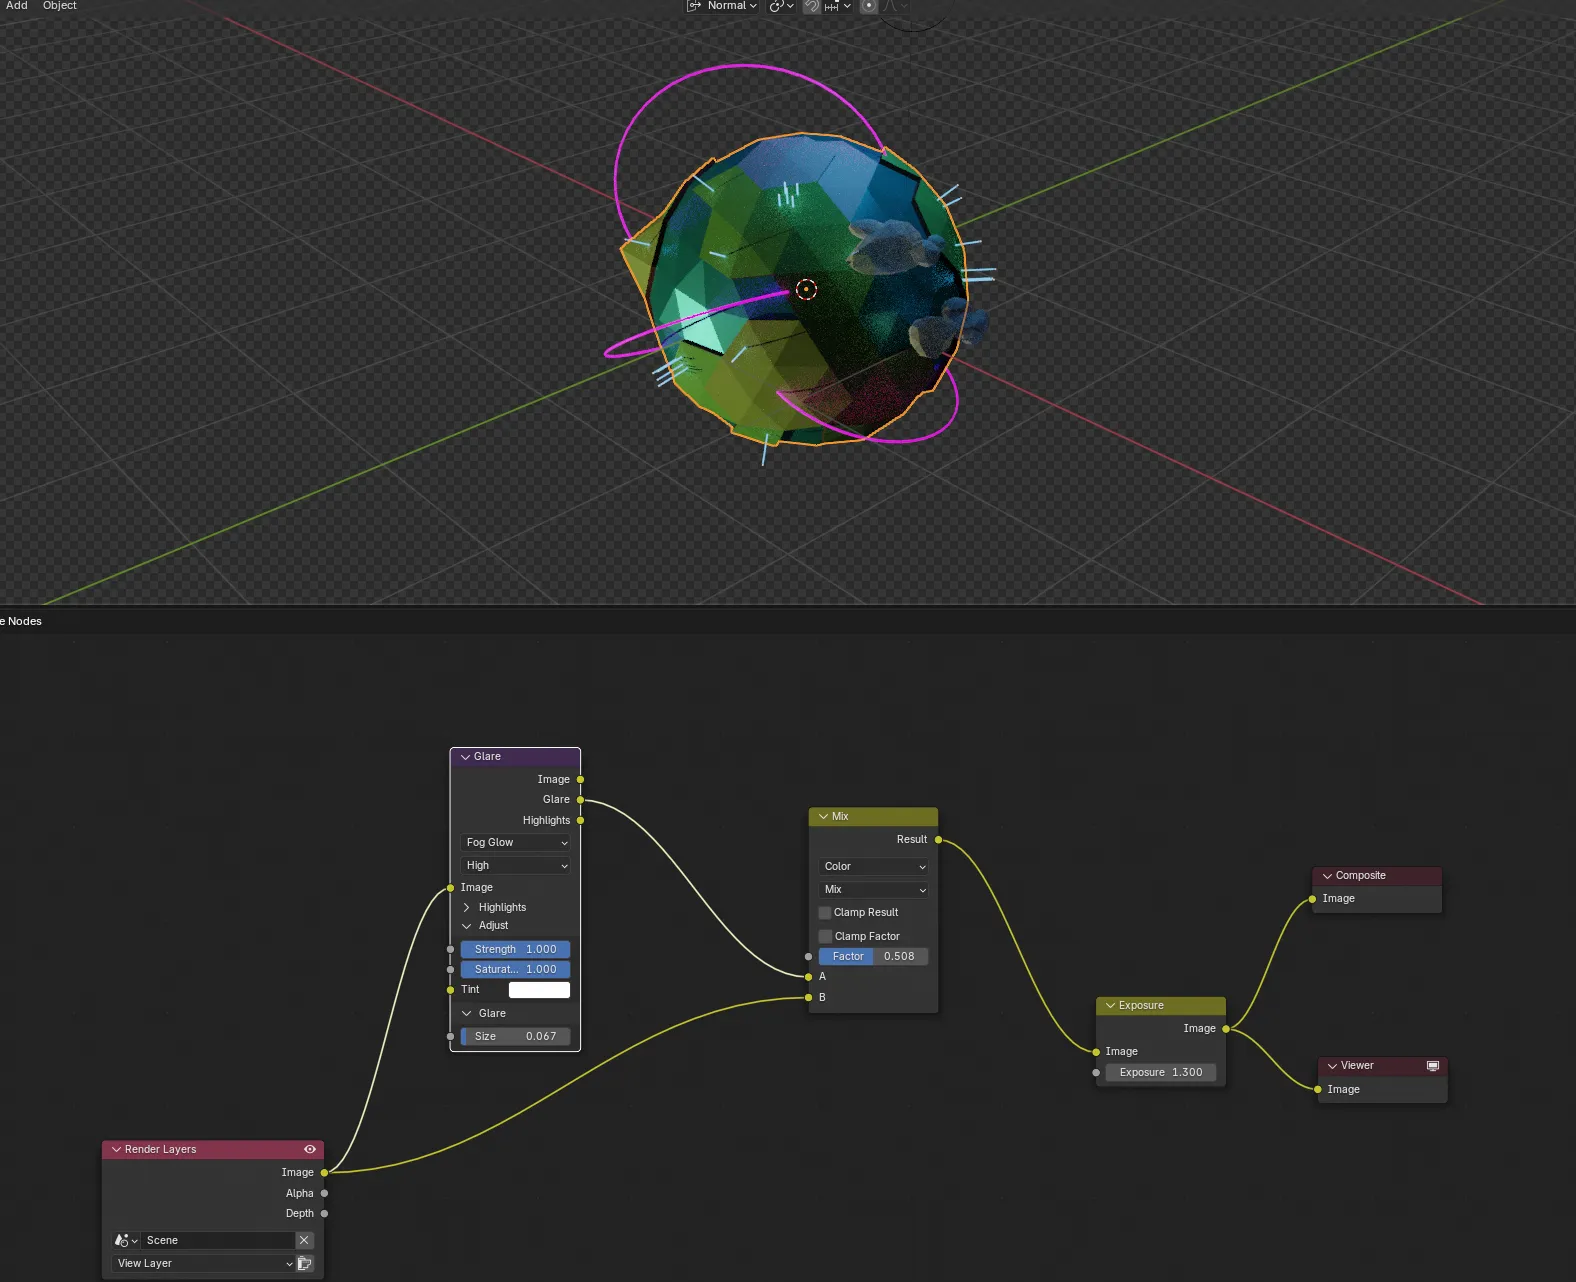Click the Render Layers preview eye icon
This screenshot has height=1282, width=1576.
[x=310, y=1149]
